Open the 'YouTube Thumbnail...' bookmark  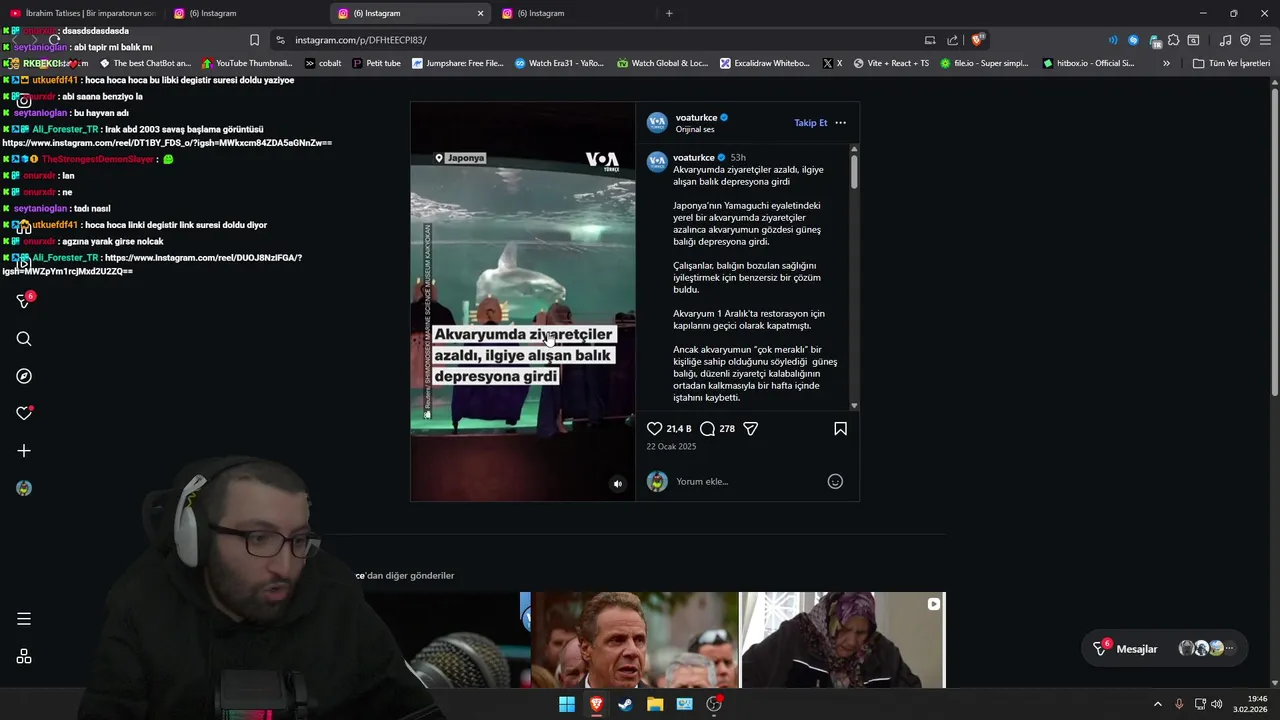[247, 63]
